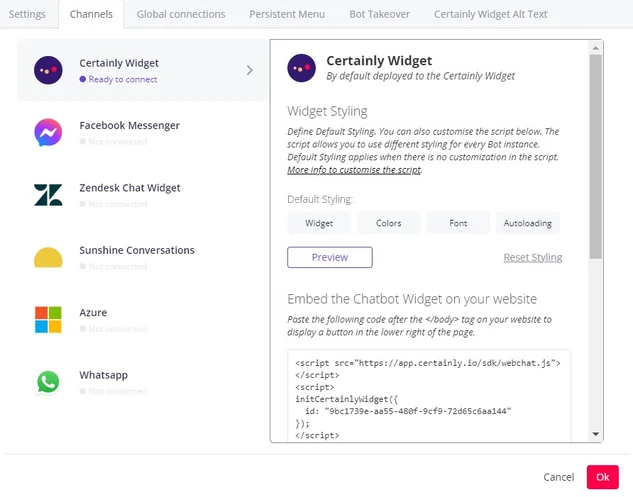This screenshot has height=497, width=633.
Task: Click inside the embed script code box
Action: point(429,396)
